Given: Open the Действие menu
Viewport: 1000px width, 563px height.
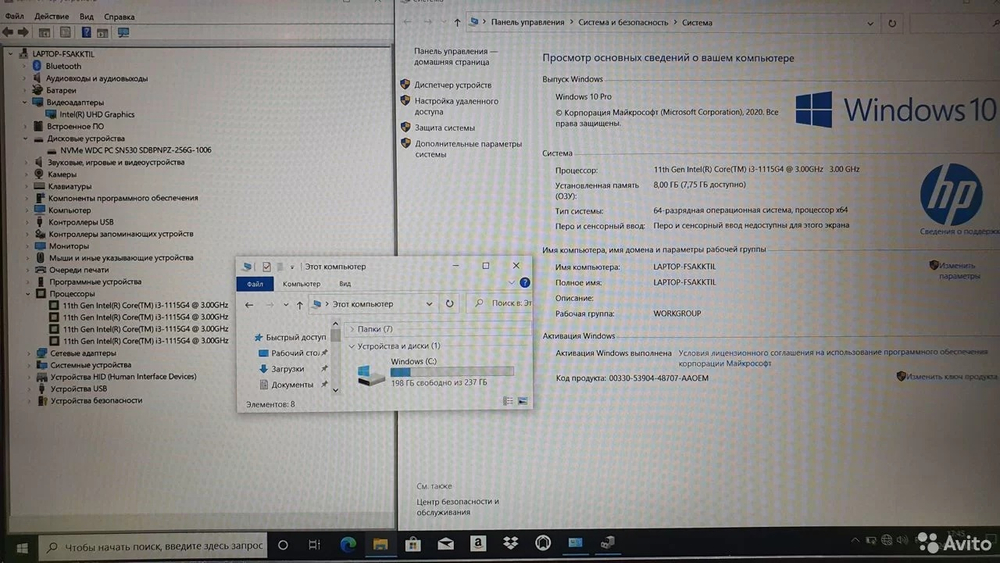Looking at the screenshot, I should click(52, 17).
